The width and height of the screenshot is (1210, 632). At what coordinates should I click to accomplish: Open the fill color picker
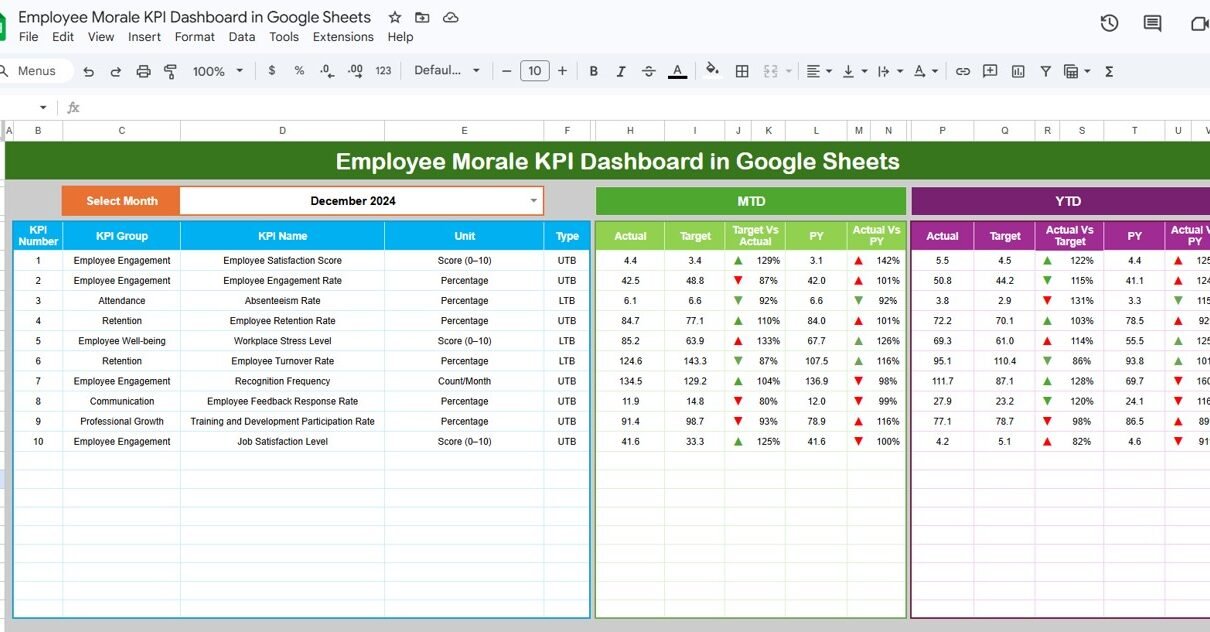[x=712, y=71]
